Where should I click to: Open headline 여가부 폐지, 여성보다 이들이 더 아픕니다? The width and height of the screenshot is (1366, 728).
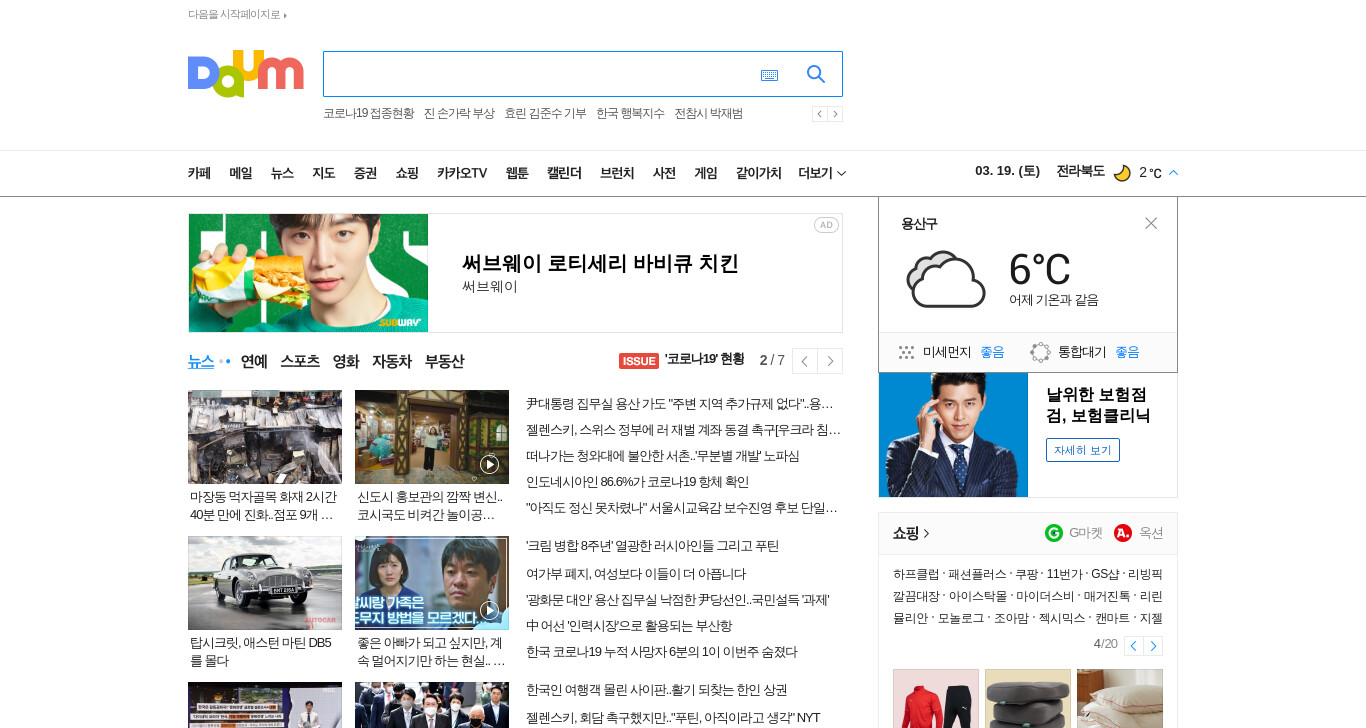(x=636, y=574)
